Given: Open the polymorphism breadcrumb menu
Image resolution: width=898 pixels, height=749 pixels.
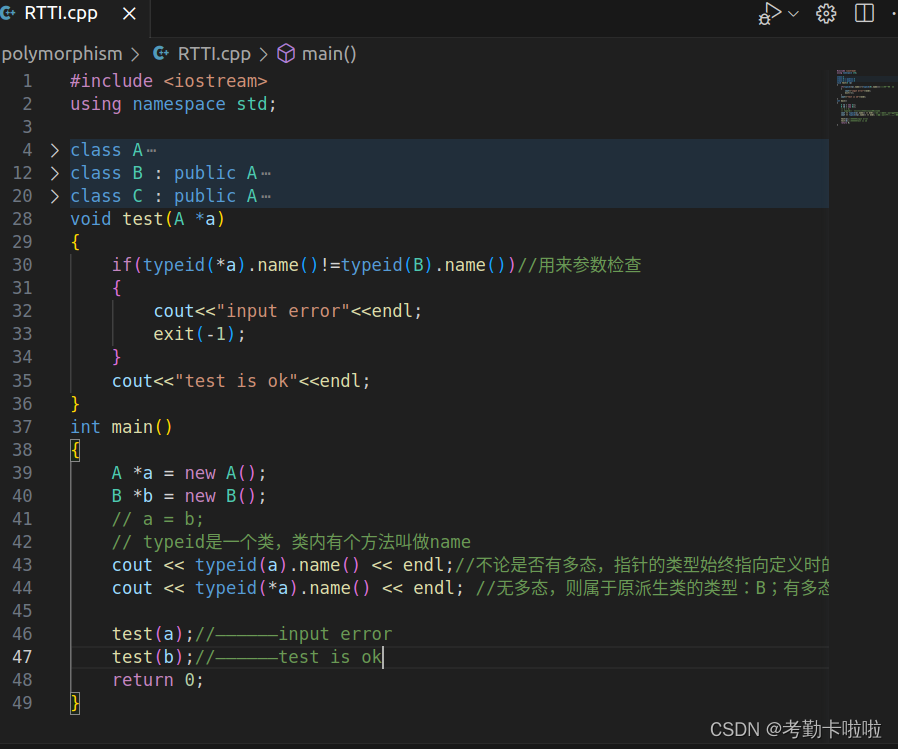Looking at the screenshot, I should [x=62, y=54].
